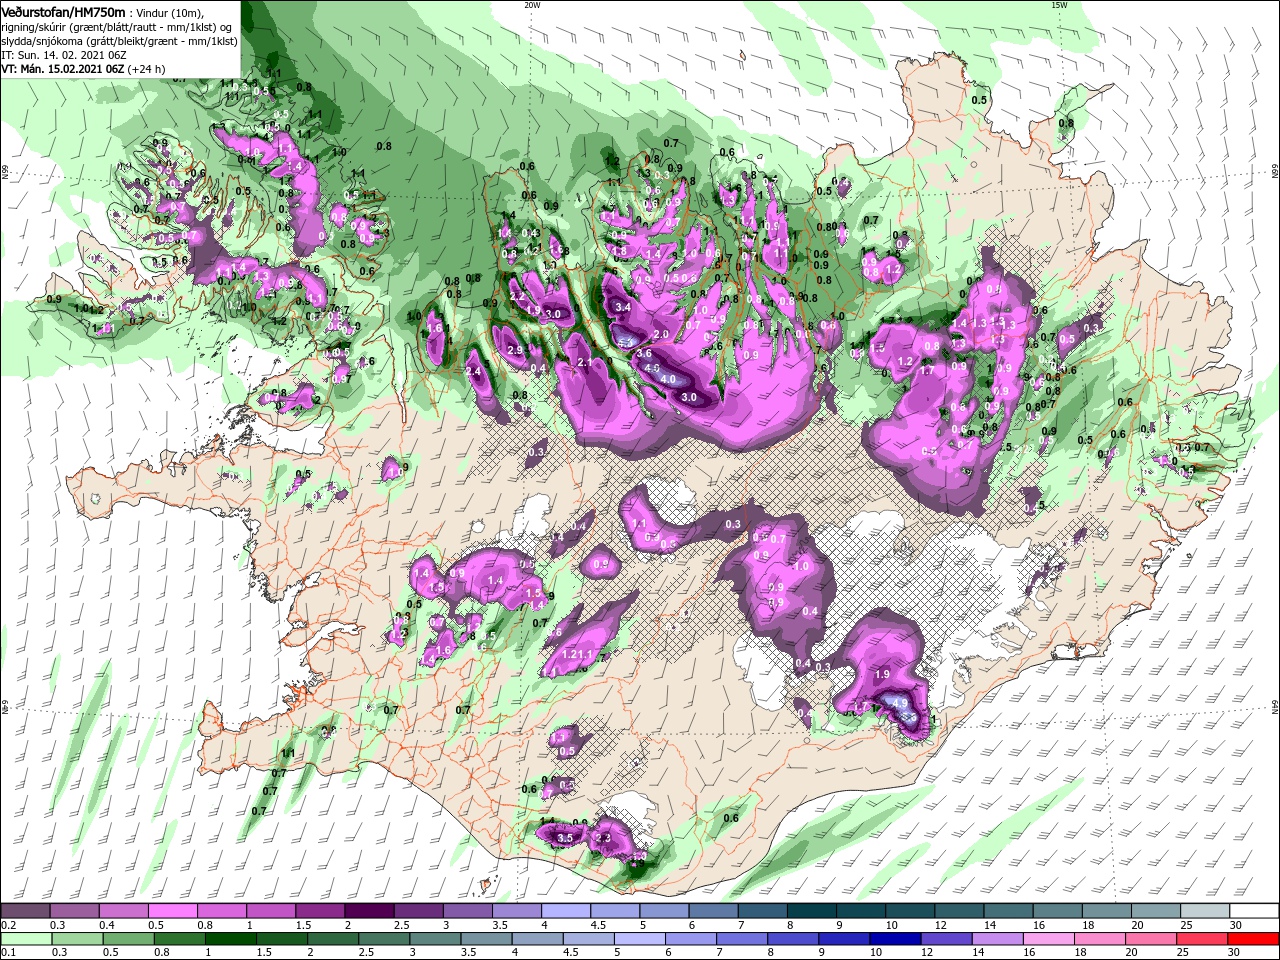The height and width of the screenshot is (960, 1280).
Task: Select the medium green 0.5 swatch in rain legend
Action: pyautogui.click(x=126, y=940)
